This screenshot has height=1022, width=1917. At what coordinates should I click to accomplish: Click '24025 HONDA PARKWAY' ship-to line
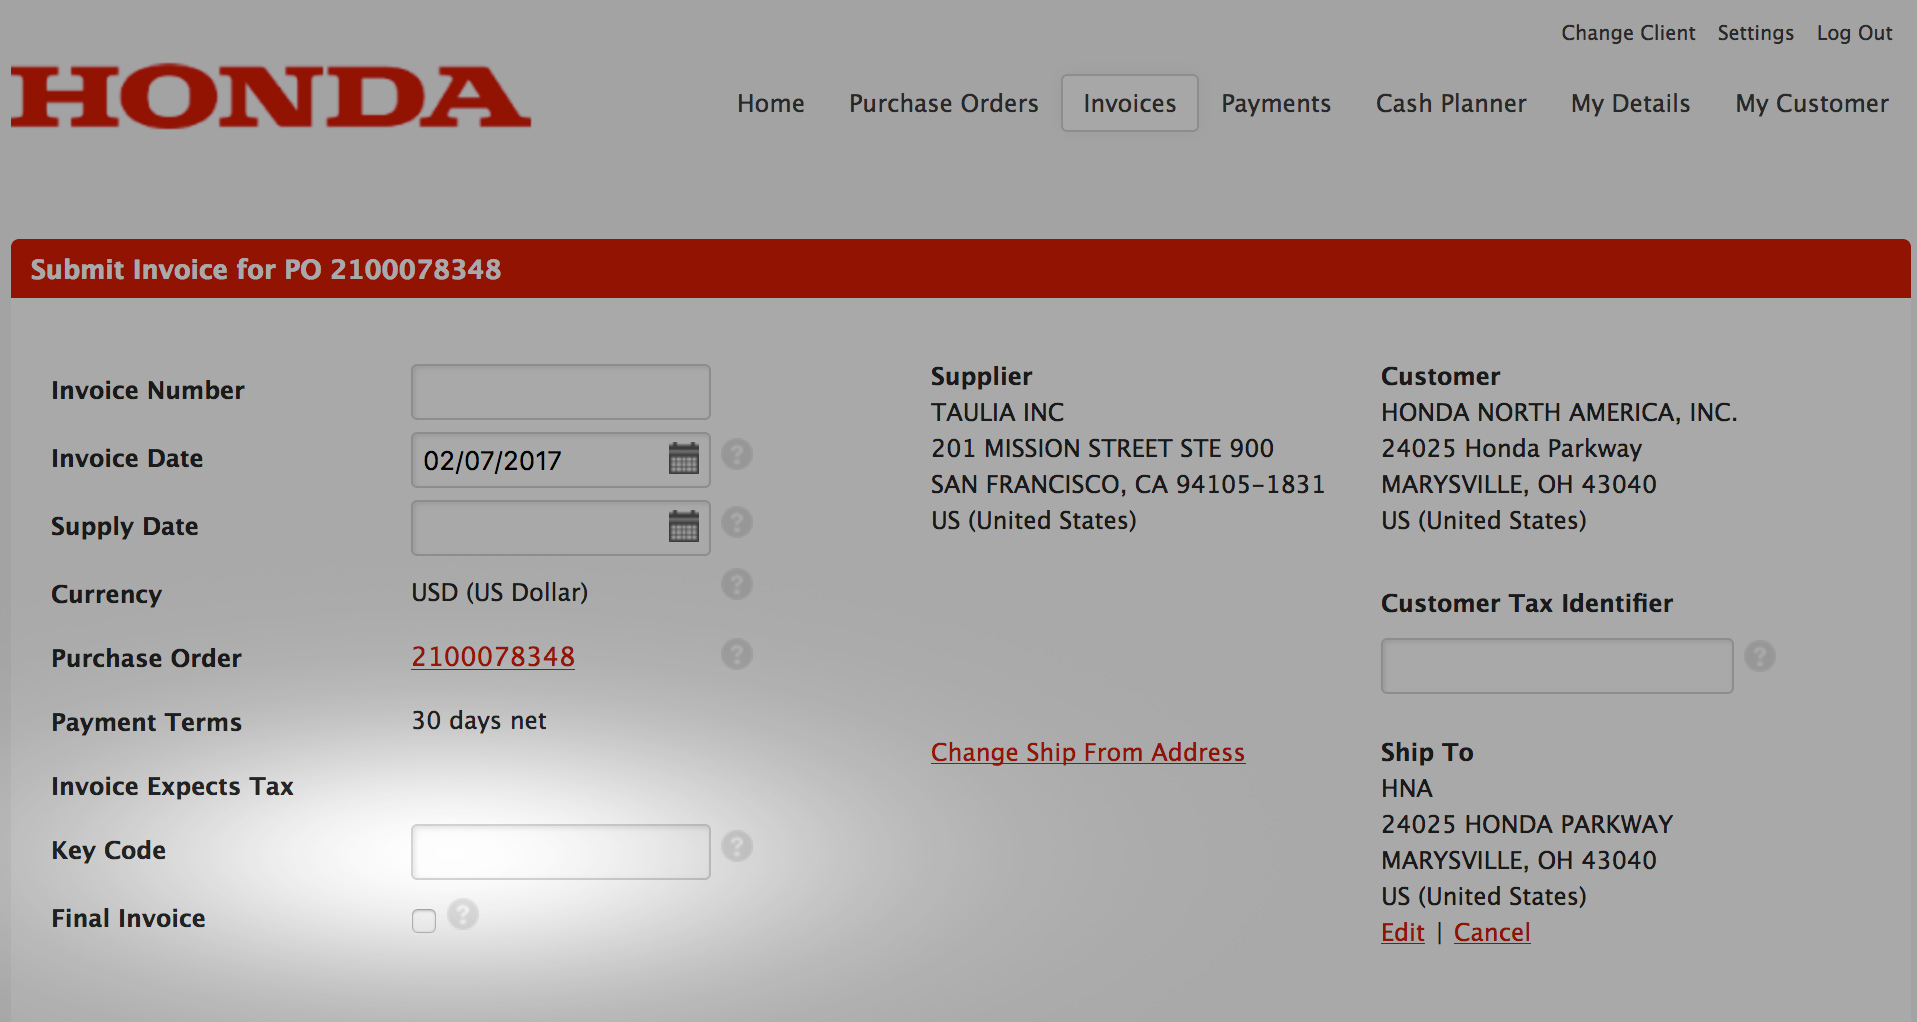pos(1527,824)
